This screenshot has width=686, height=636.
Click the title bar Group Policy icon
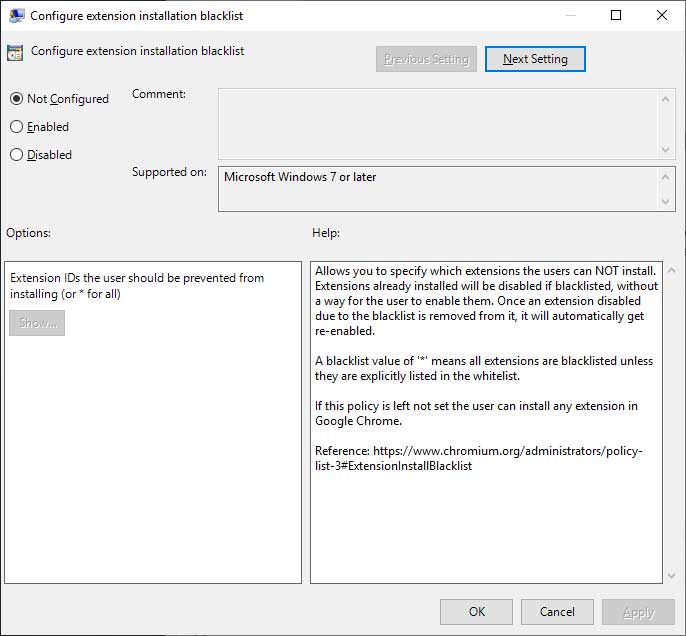[x=16, y=16]
